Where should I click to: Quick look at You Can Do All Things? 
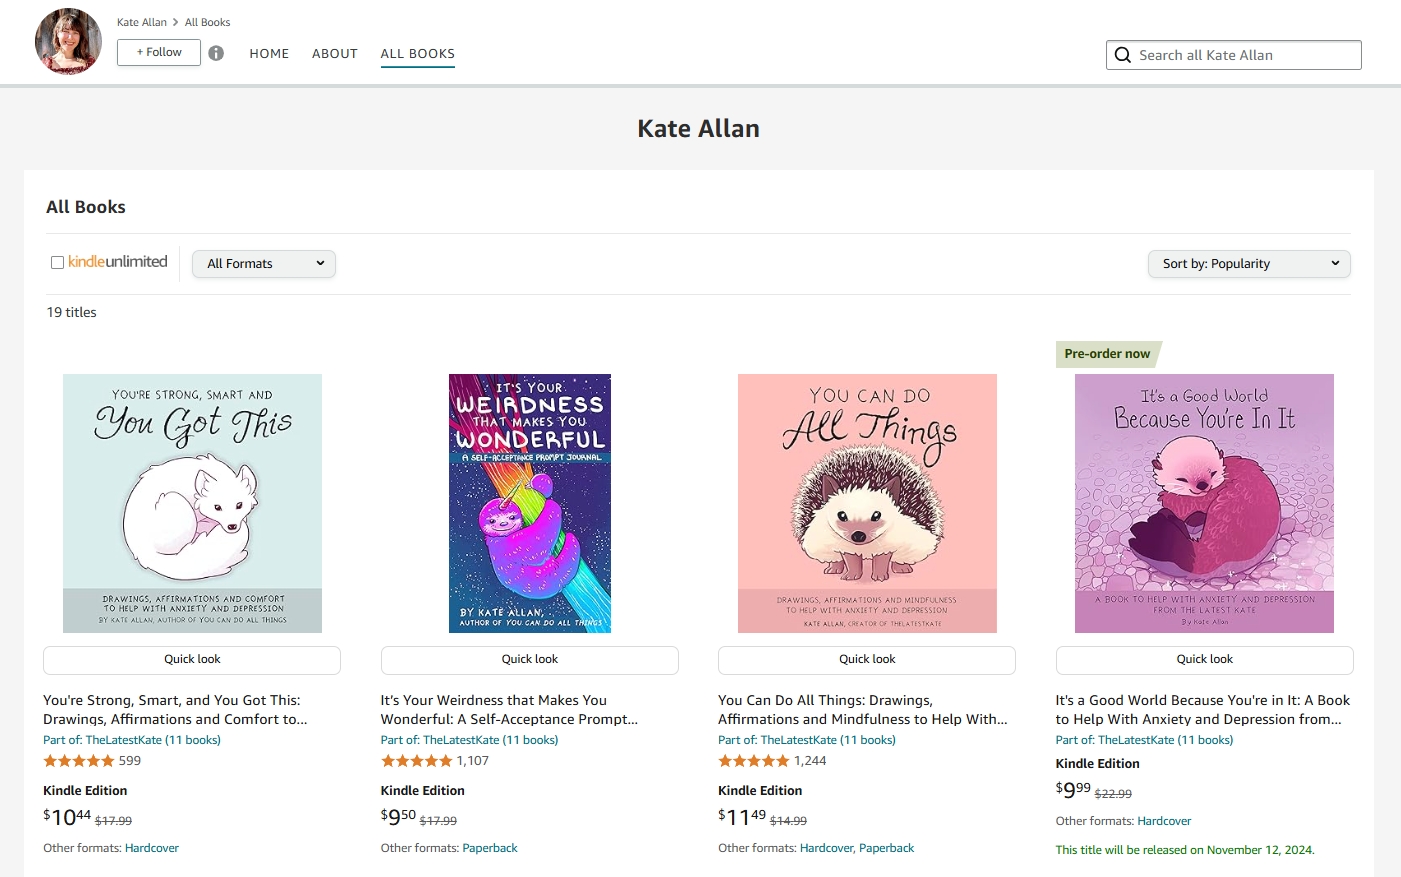(867, 660)
